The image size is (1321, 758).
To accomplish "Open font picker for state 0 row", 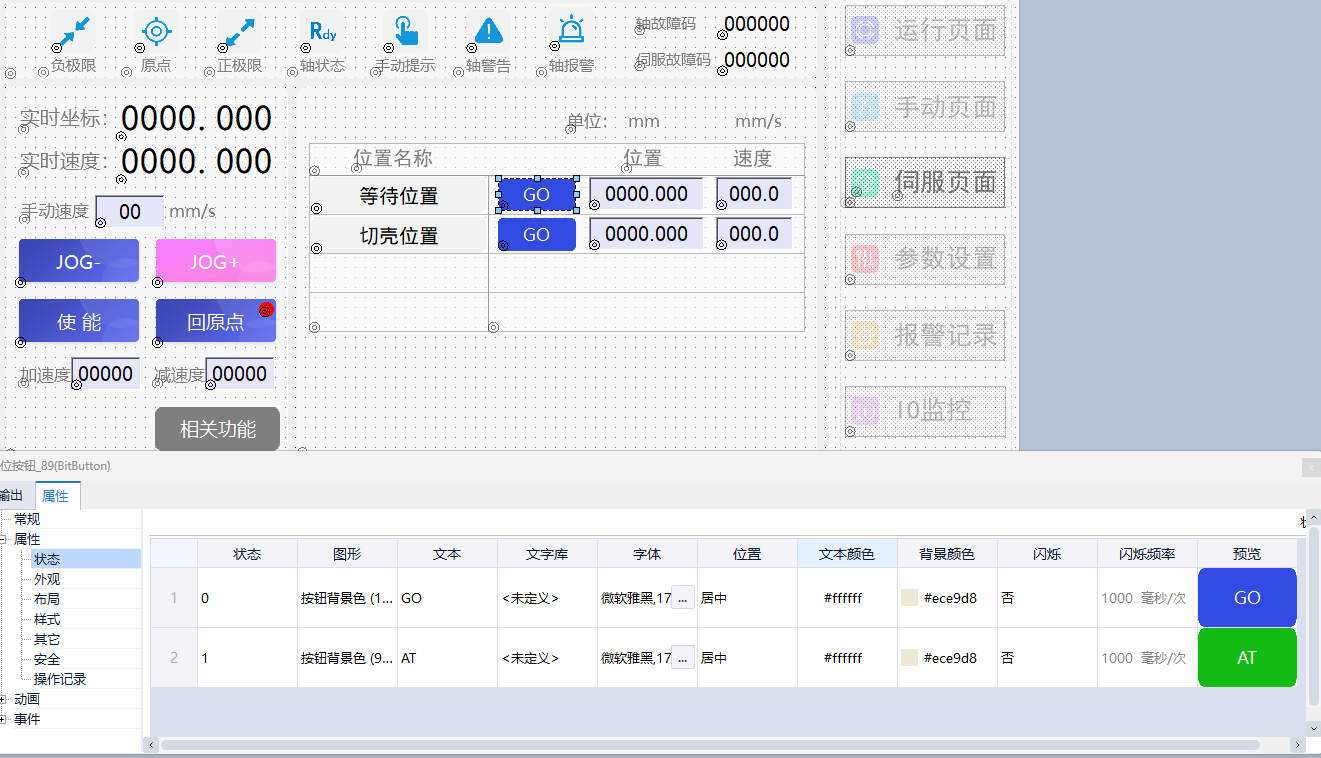I will pyautogui.click(x=683, y=598).
